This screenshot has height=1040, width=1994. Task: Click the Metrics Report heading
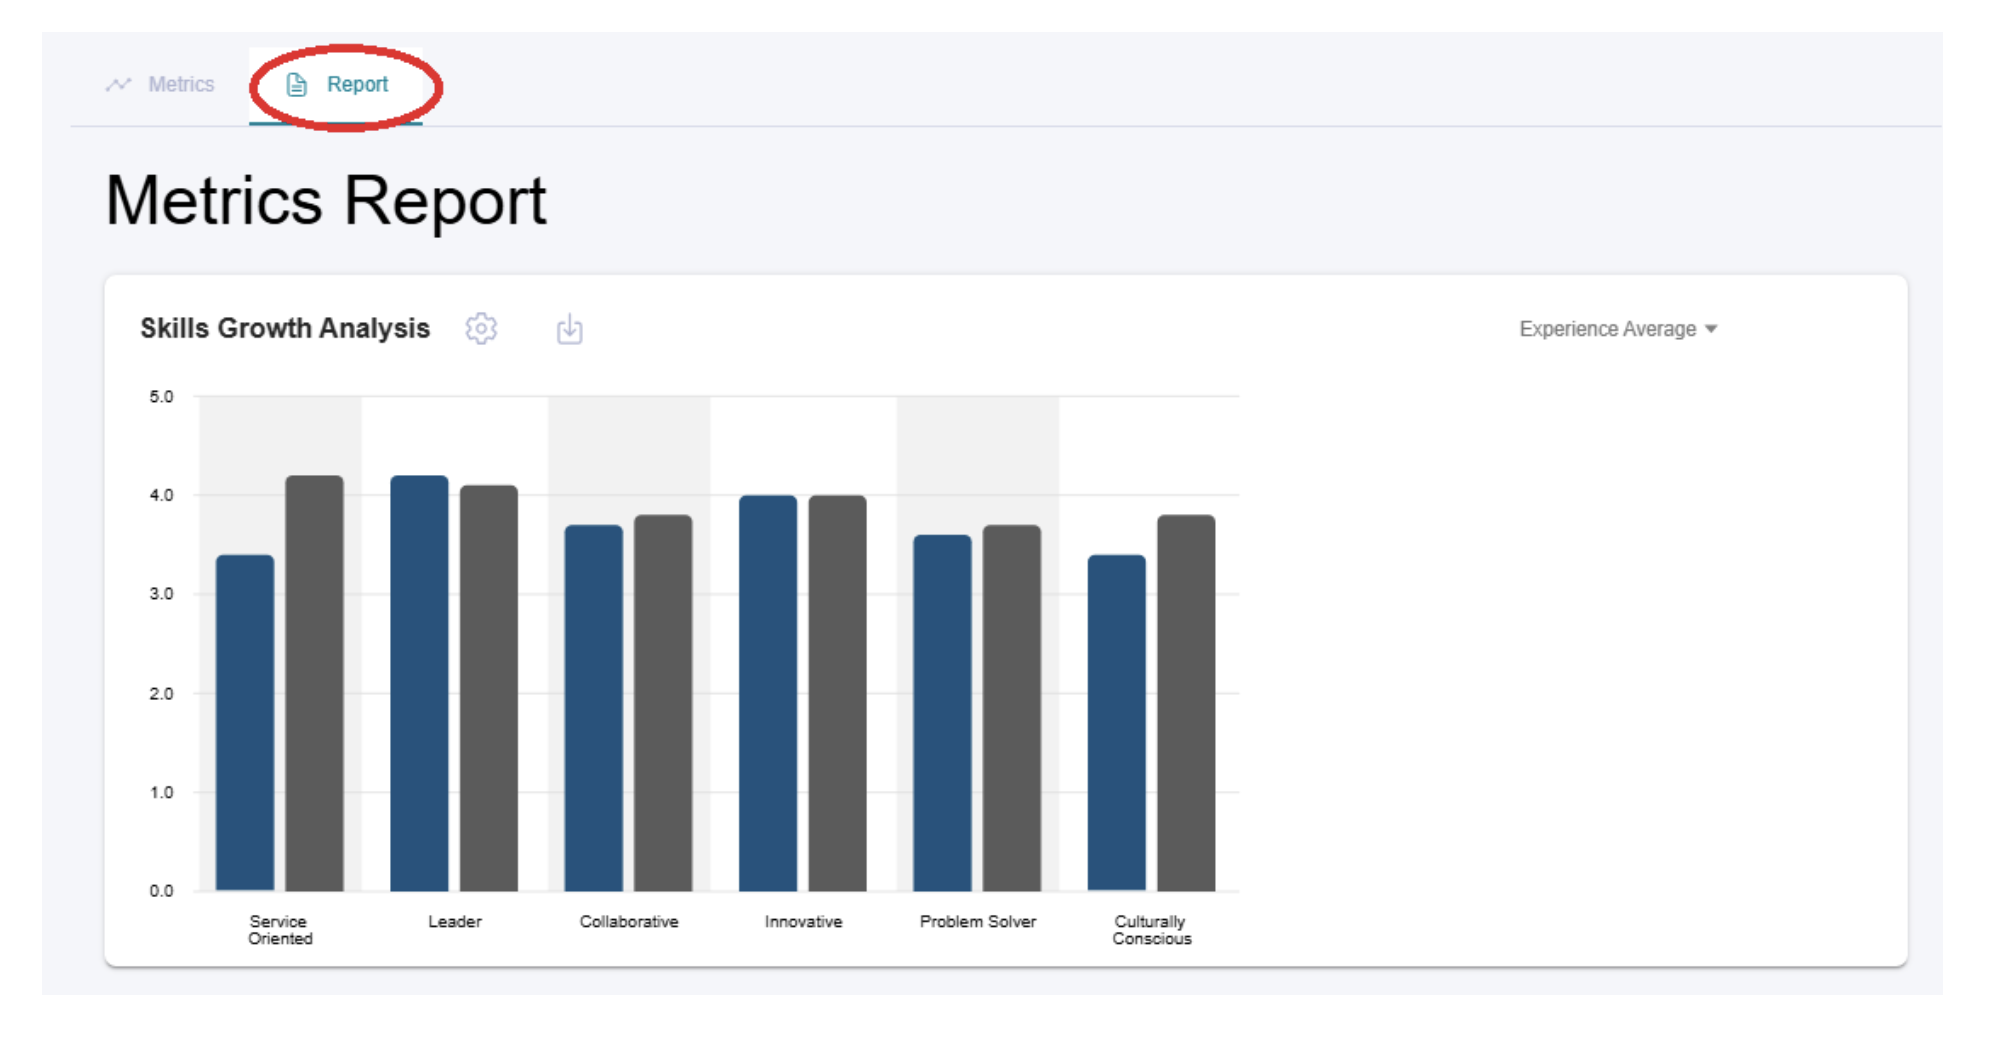326,201
